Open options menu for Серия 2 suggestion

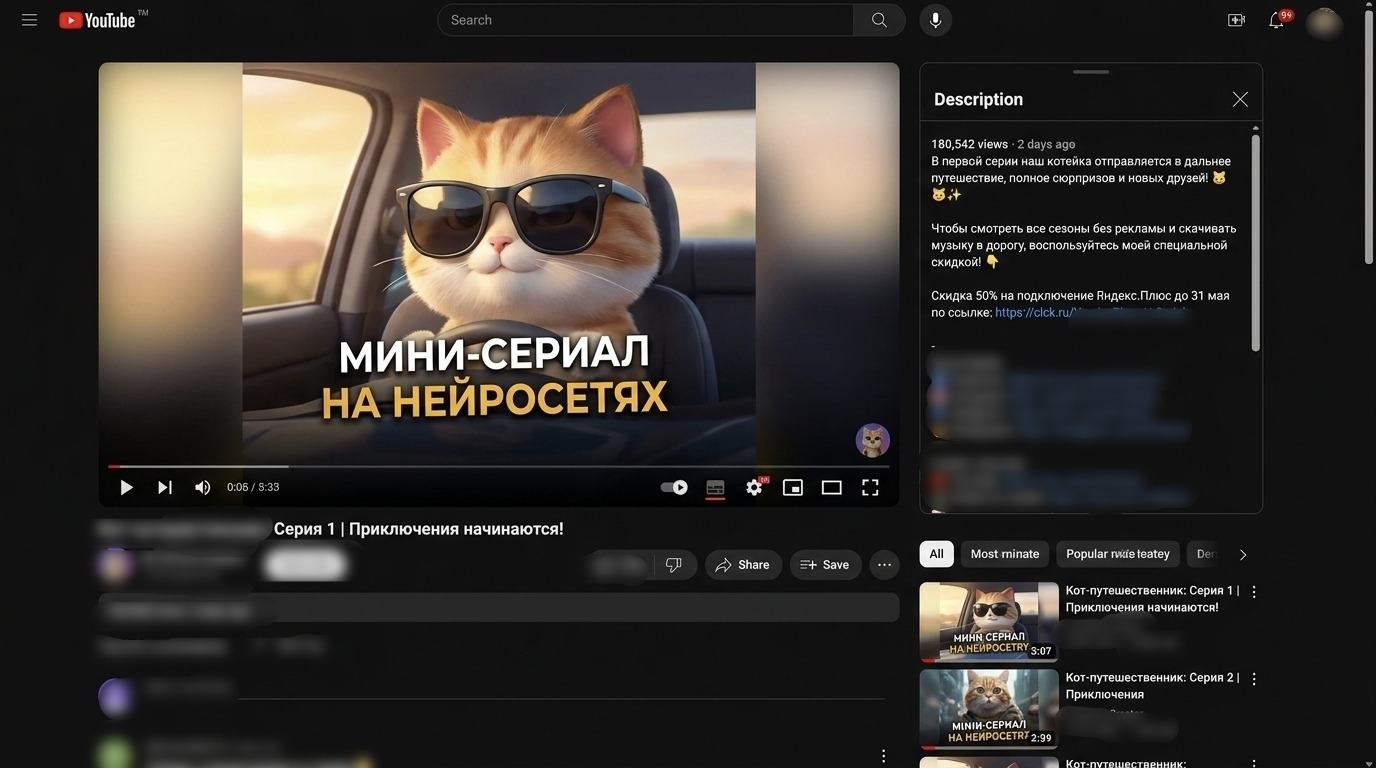click(x=1254, y=679)
